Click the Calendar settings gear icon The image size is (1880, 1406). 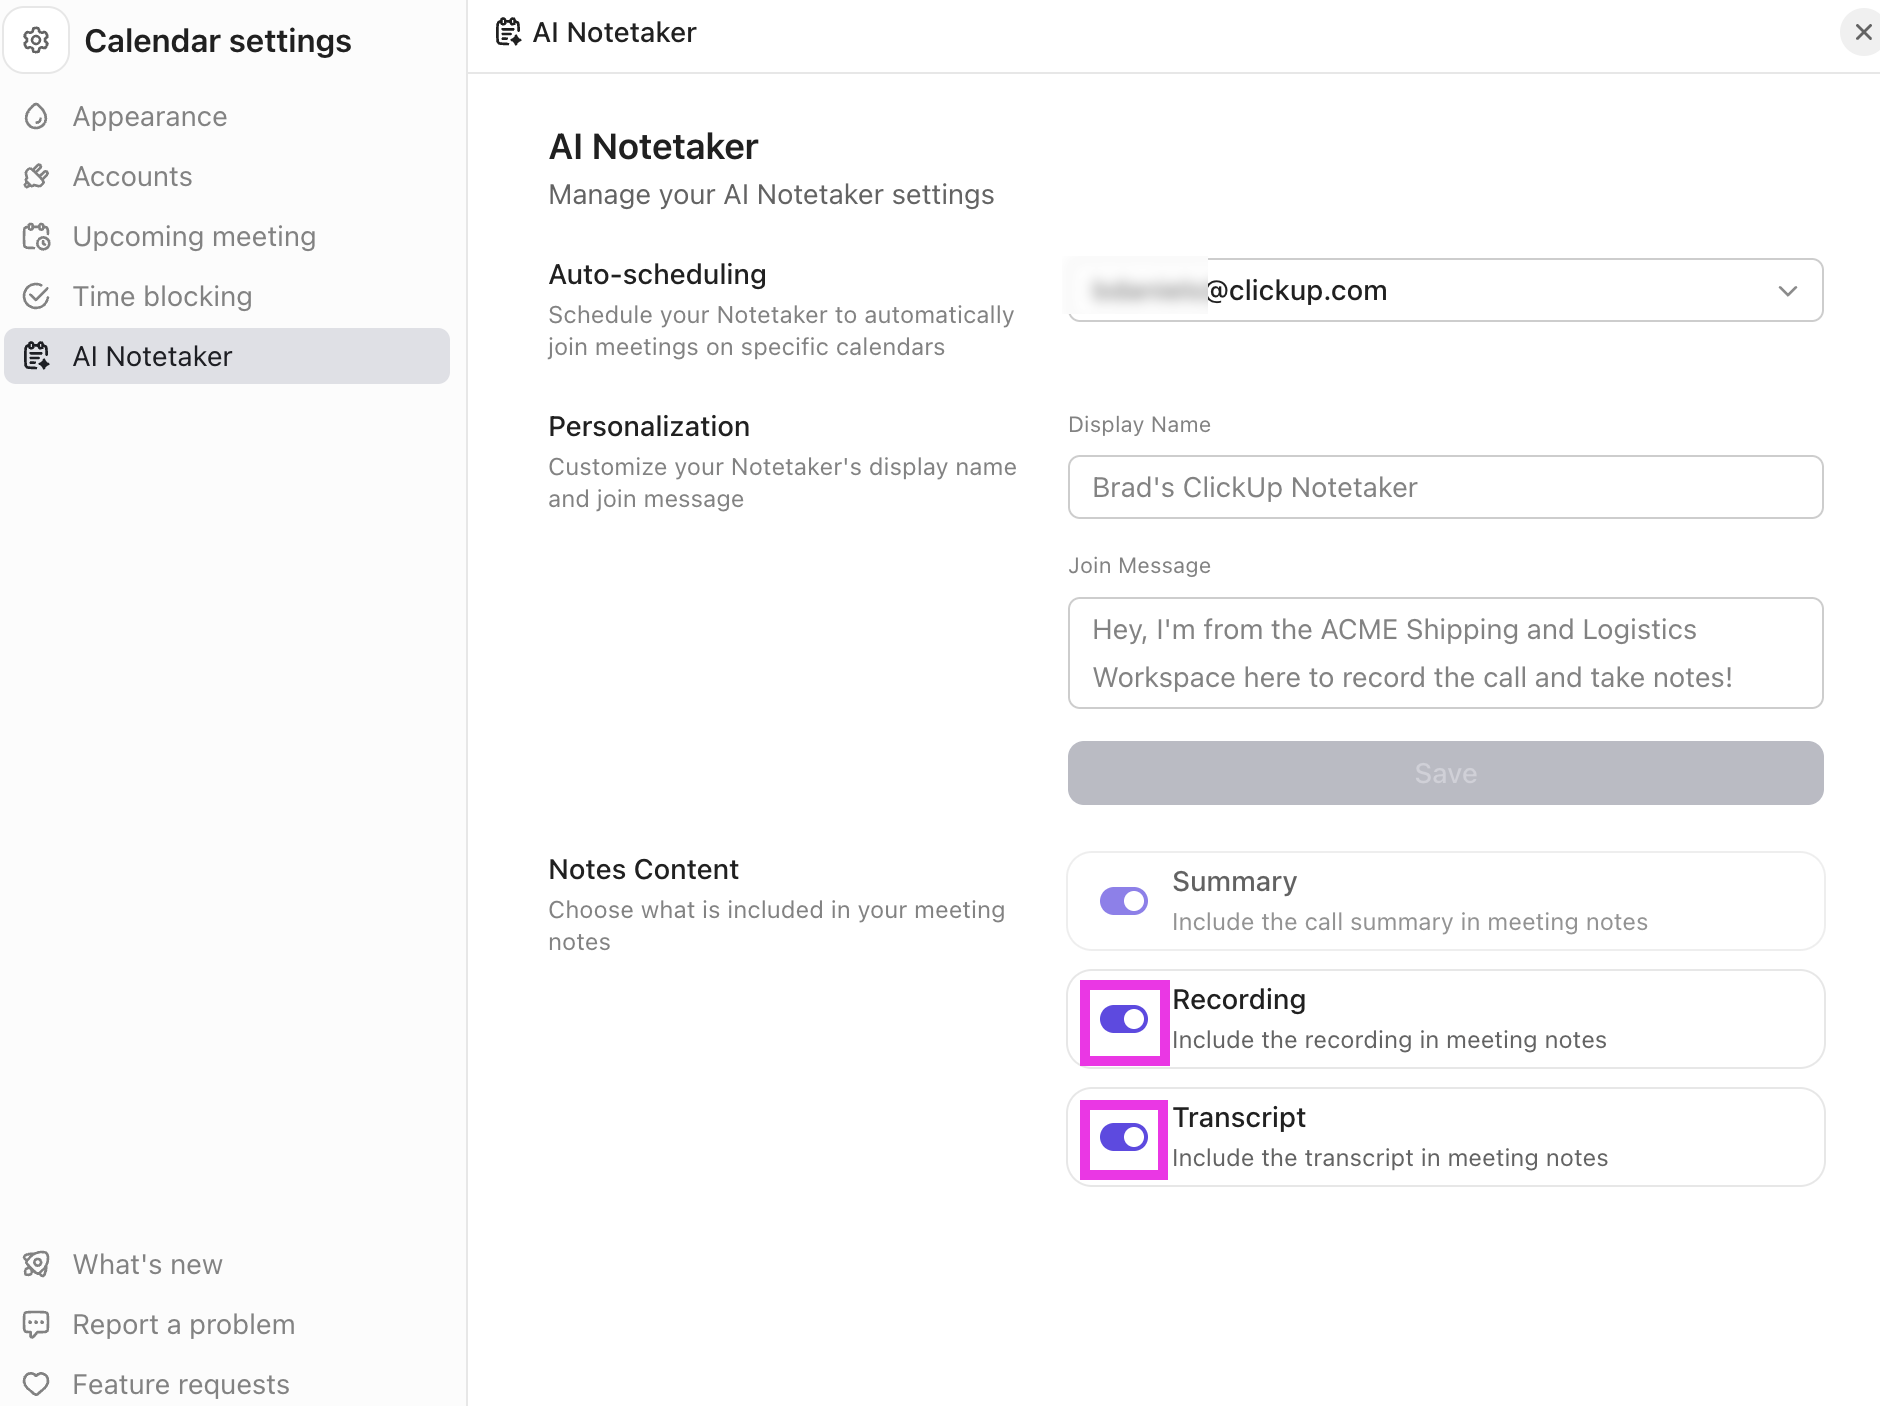point(36,40)
